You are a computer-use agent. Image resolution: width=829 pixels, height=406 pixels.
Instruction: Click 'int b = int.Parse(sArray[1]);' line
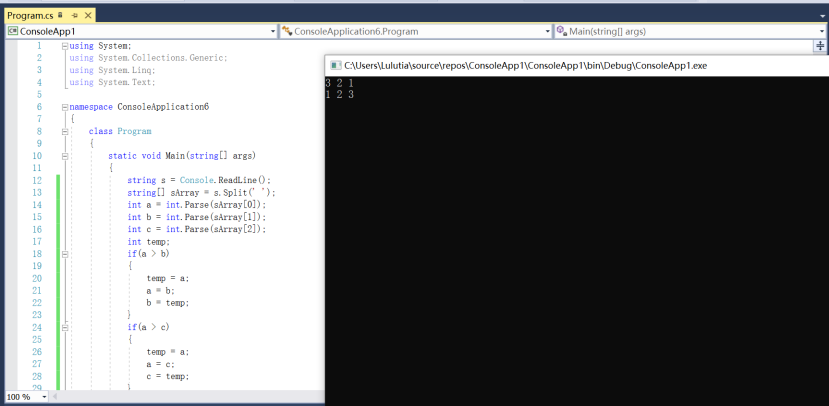[197, 217]
